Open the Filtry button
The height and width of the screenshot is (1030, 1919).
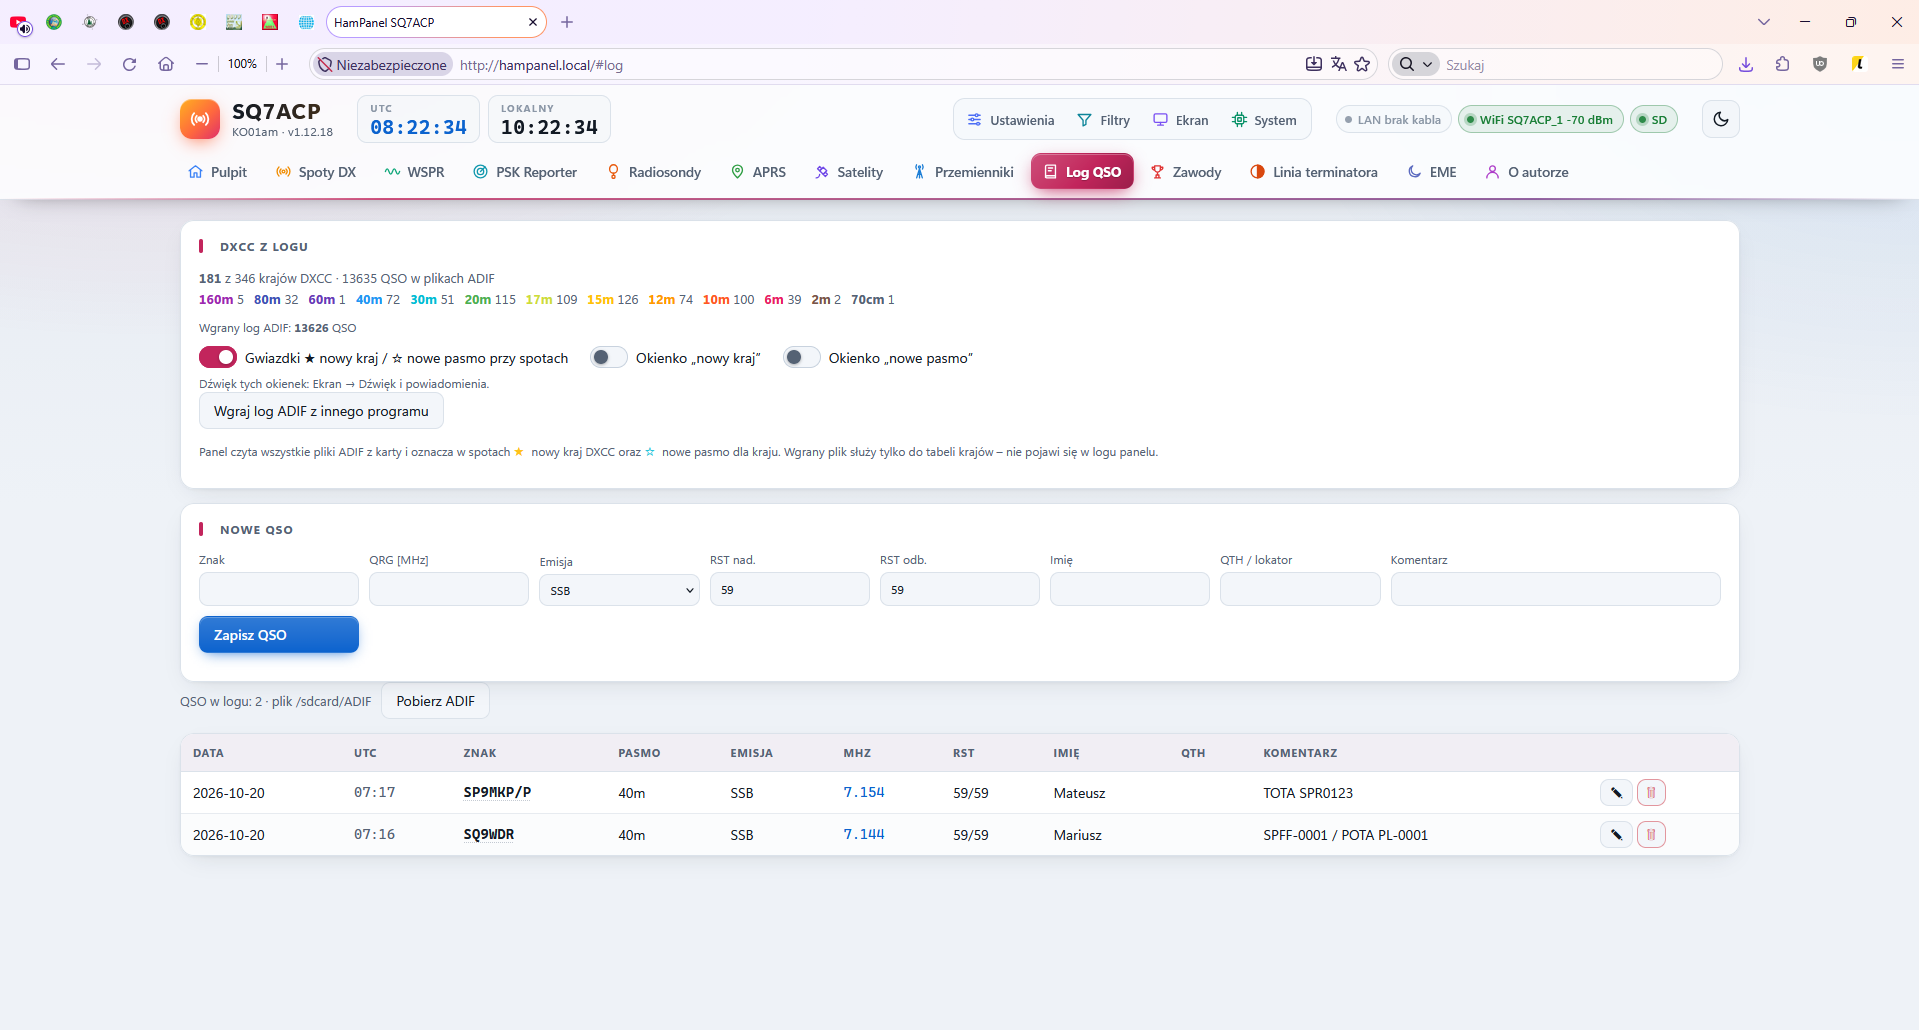[x=1103, y=120]
